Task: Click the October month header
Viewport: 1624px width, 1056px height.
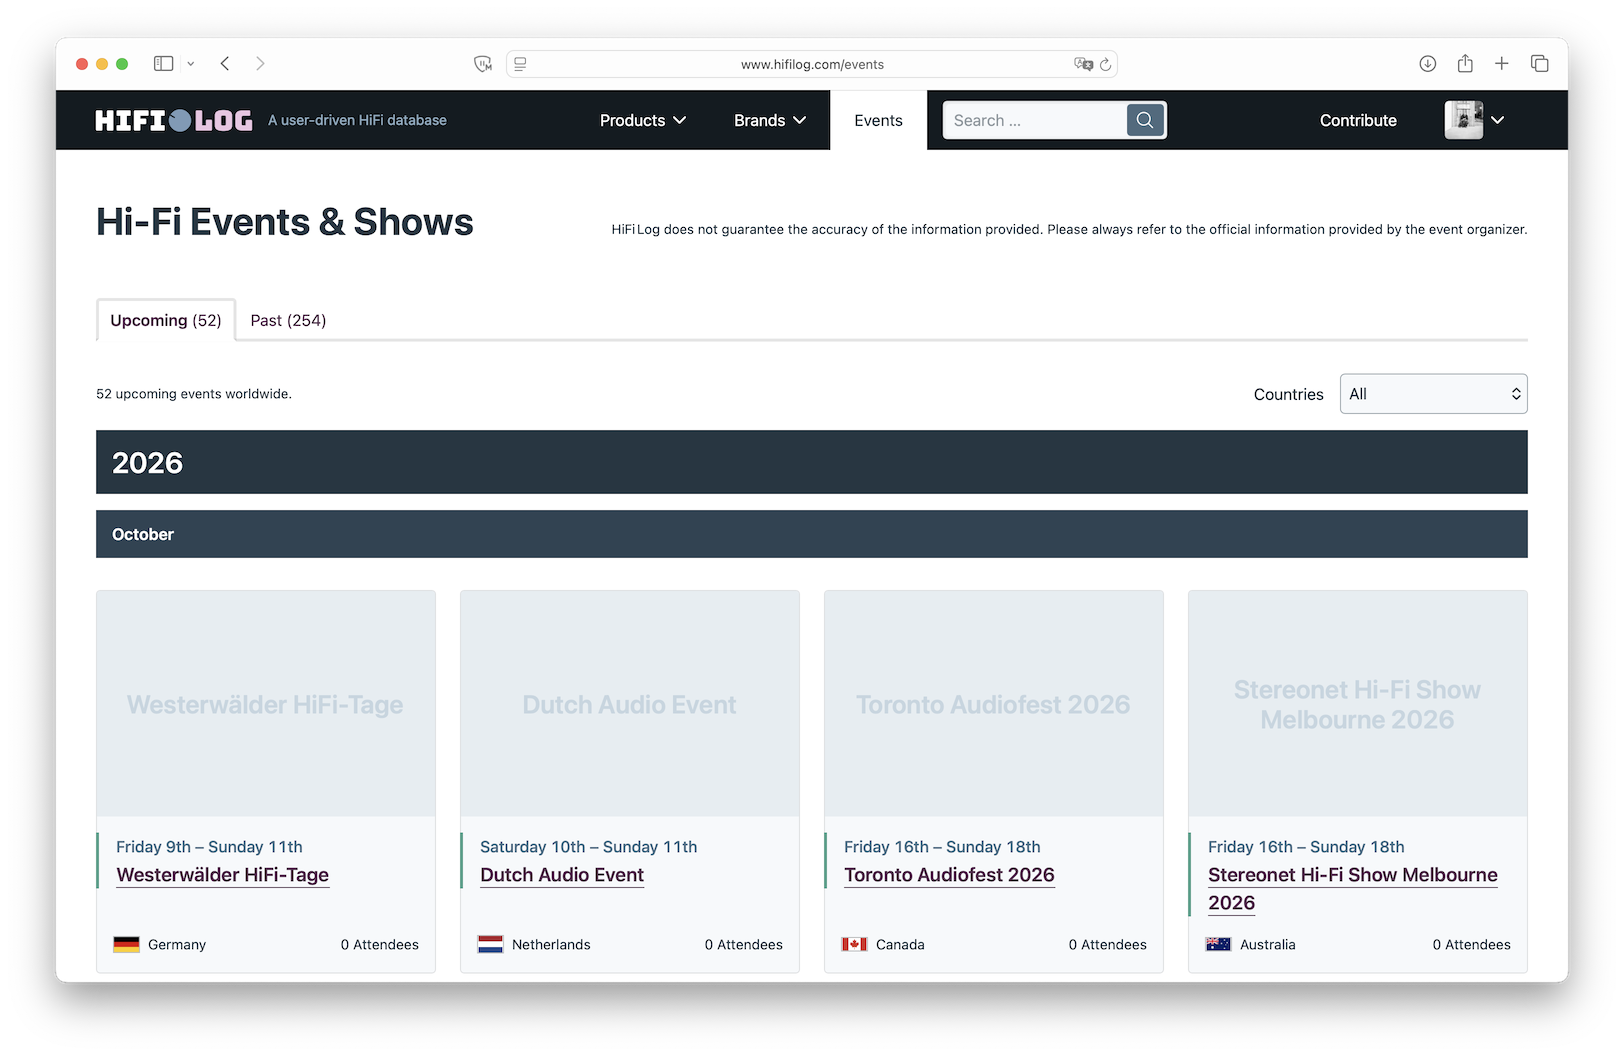Action: tap(812, 534)
